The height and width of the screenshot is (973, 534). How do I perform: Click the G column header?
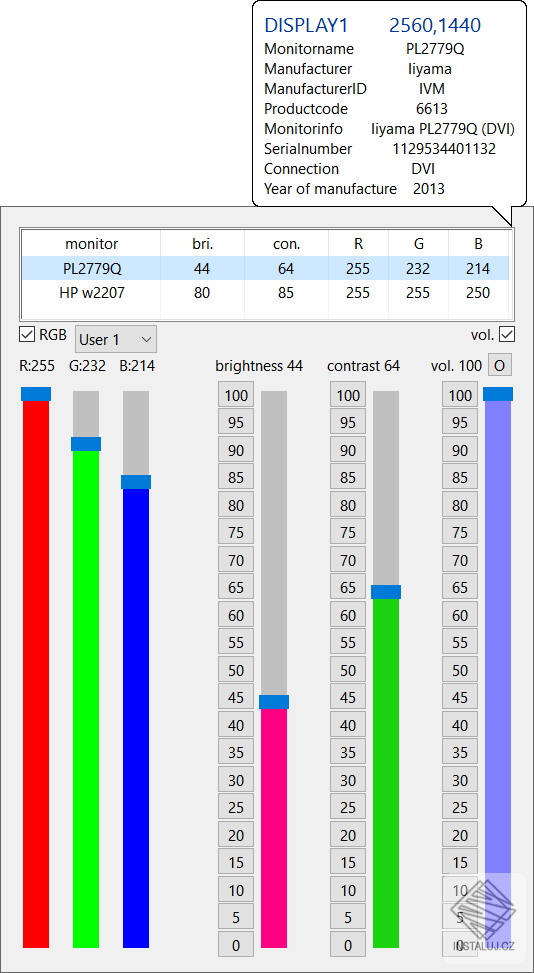point(419,244)
